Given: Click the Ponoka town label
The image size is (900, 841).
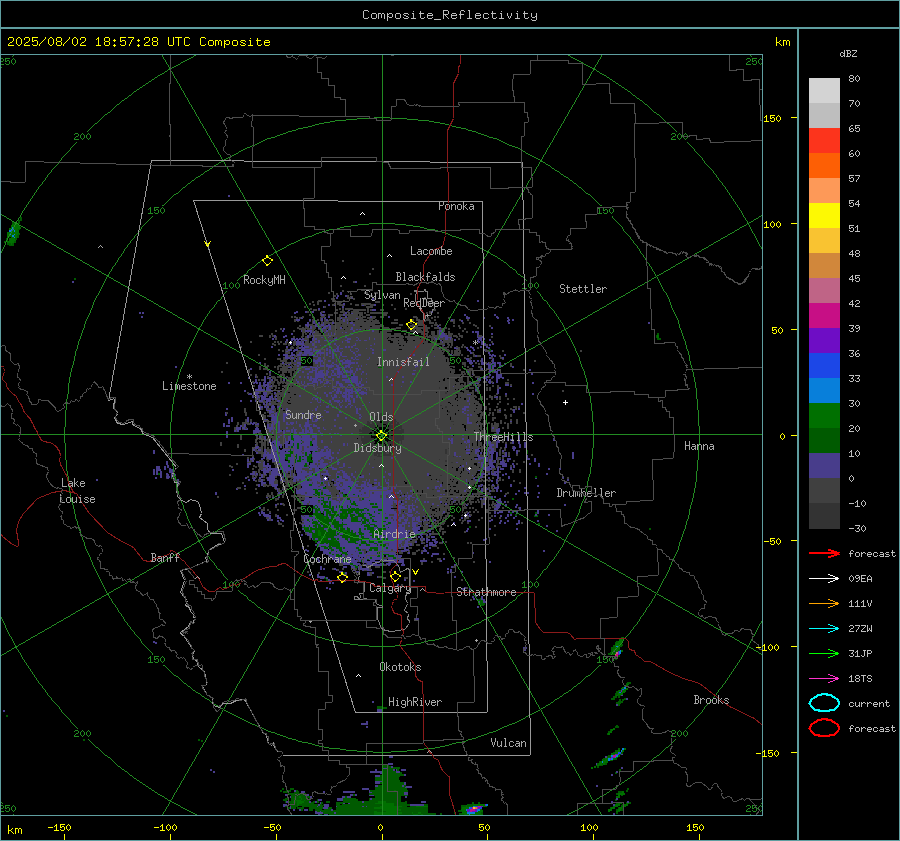Looking at the screenshot, I should pyautogui.click(x=456, y=206).
